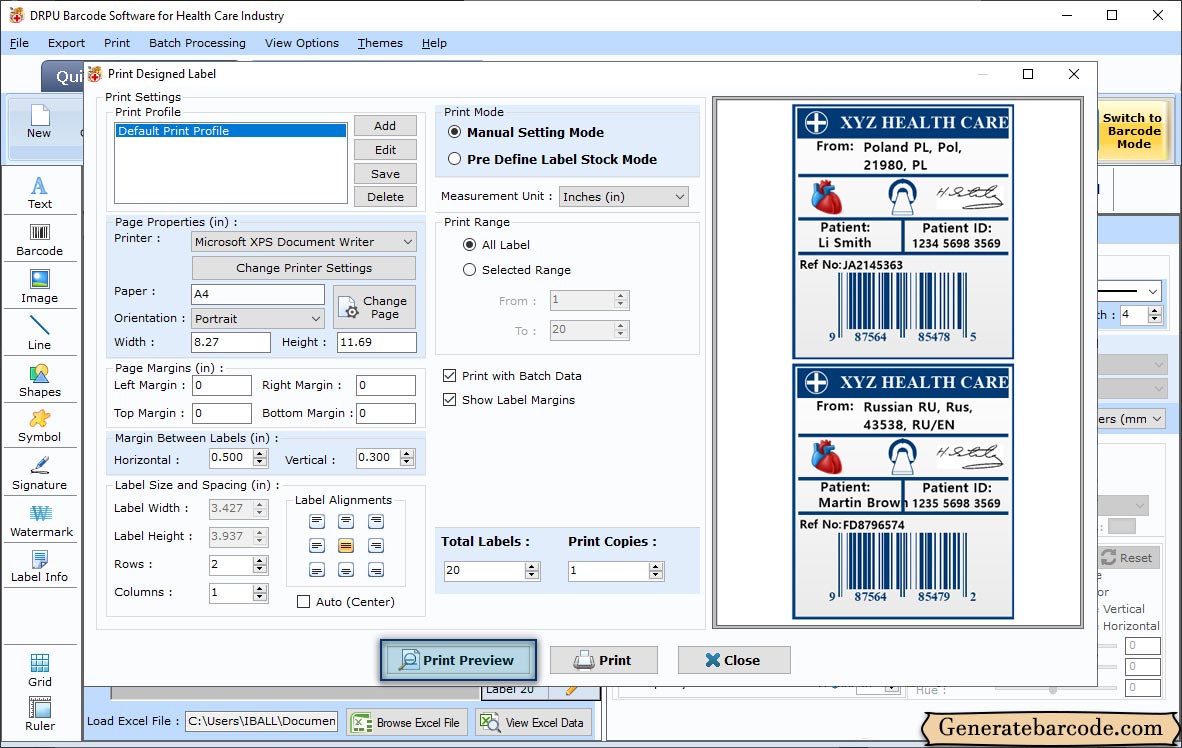Select Default Print Profile entry
Image resolution: width=1182 pixels, height=748 pixels.
point(230,130)
